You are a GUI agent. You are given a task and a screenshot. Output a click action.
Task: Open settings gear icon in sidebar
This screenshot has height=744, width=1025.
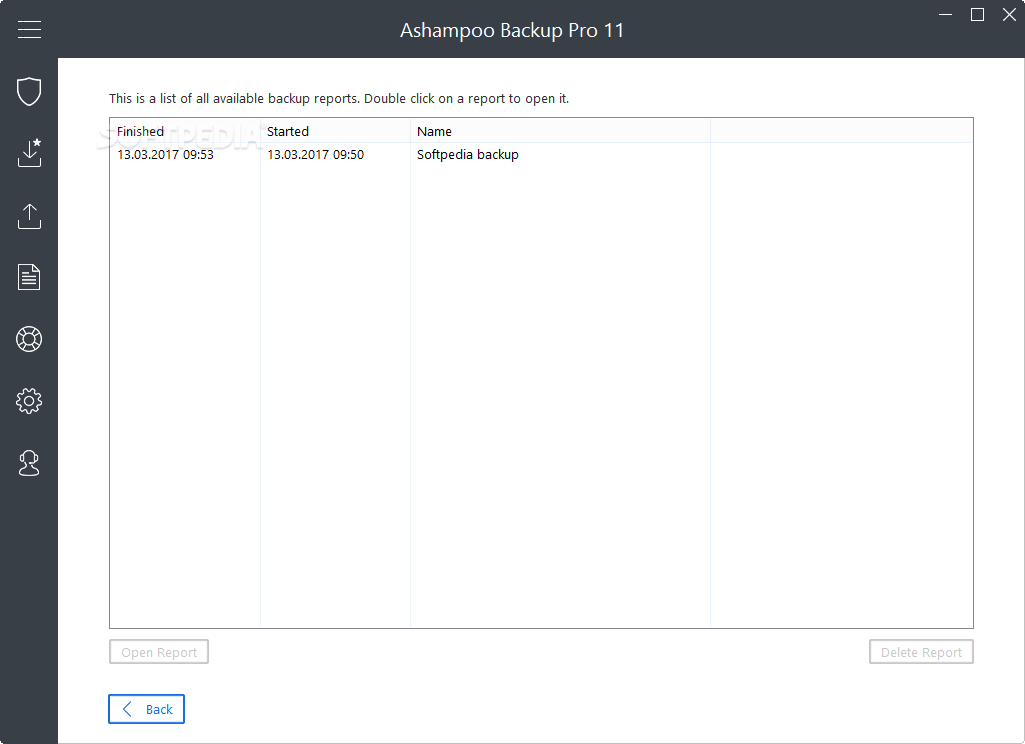[x=29, y=401]
